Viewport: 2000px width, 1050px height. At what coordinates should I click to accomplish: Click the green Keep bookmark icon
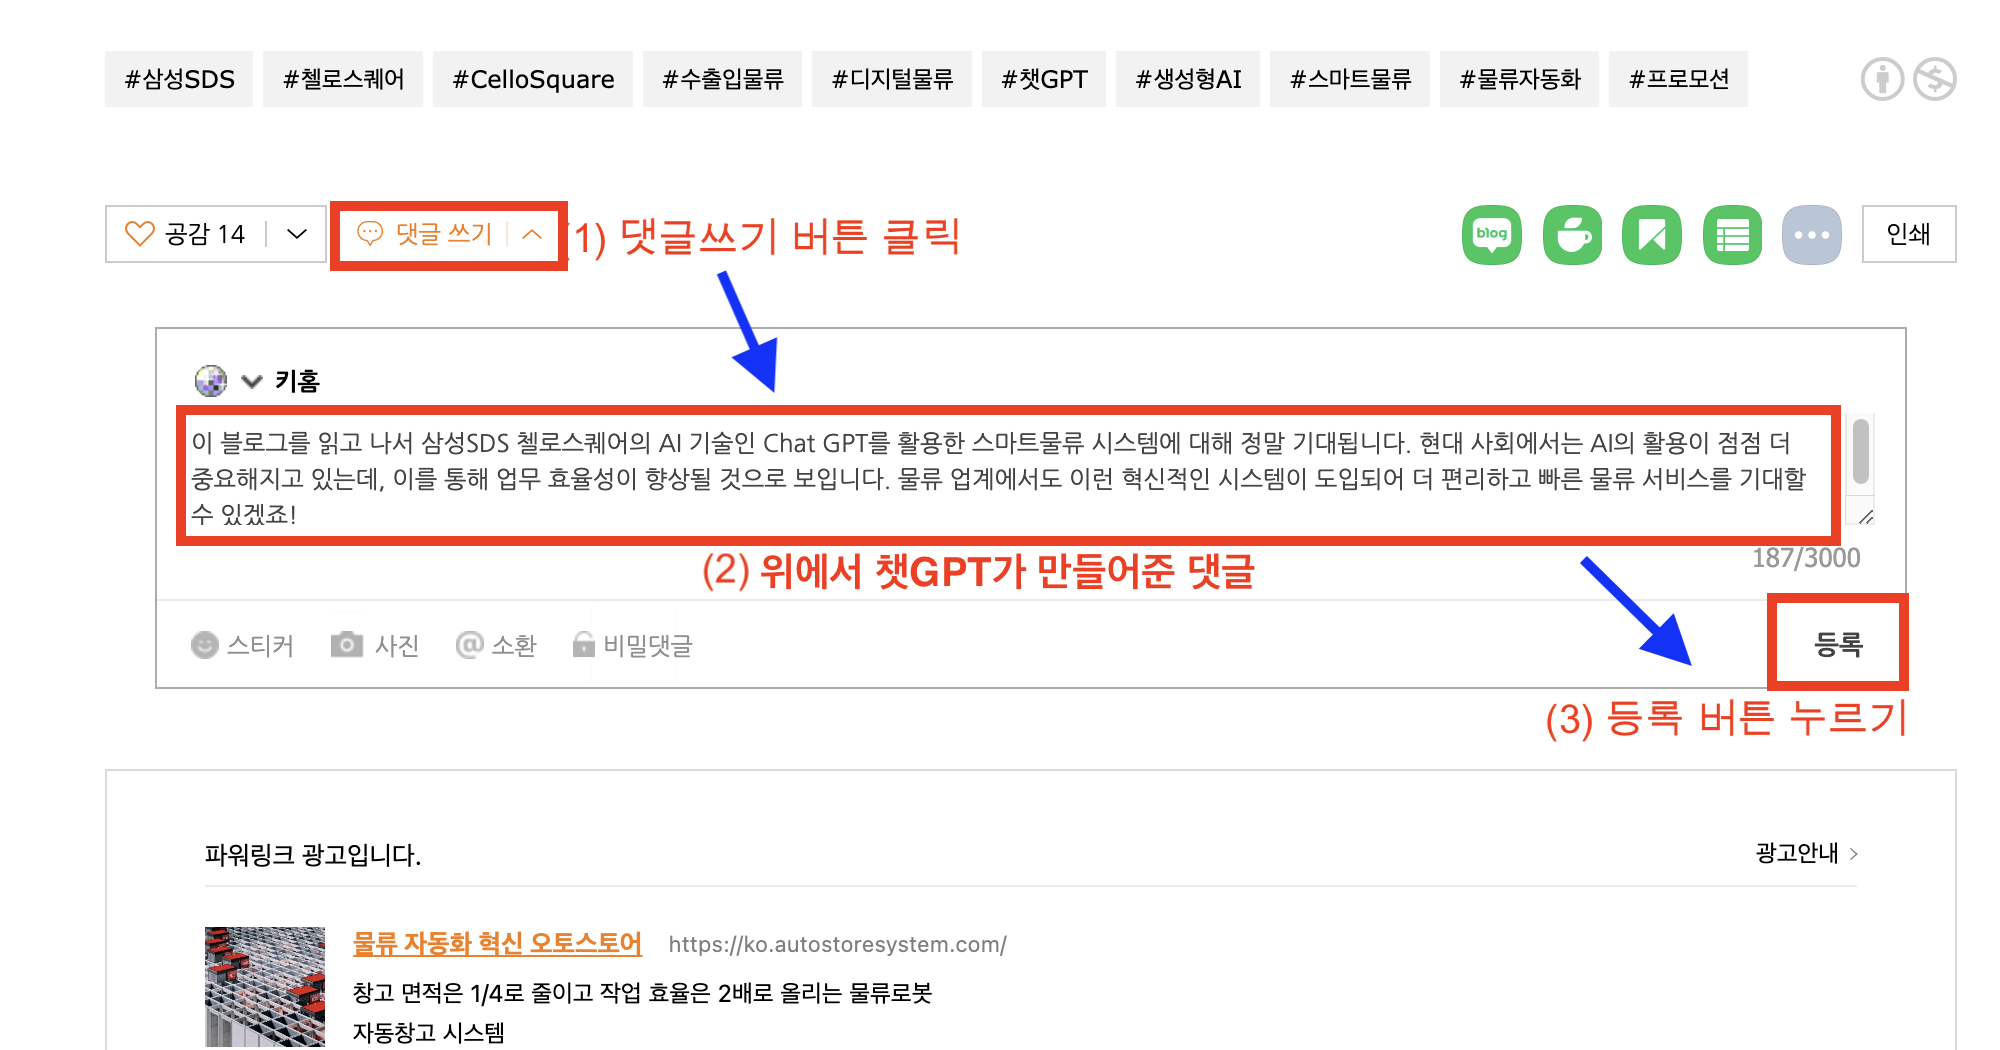click(1652, 235)
